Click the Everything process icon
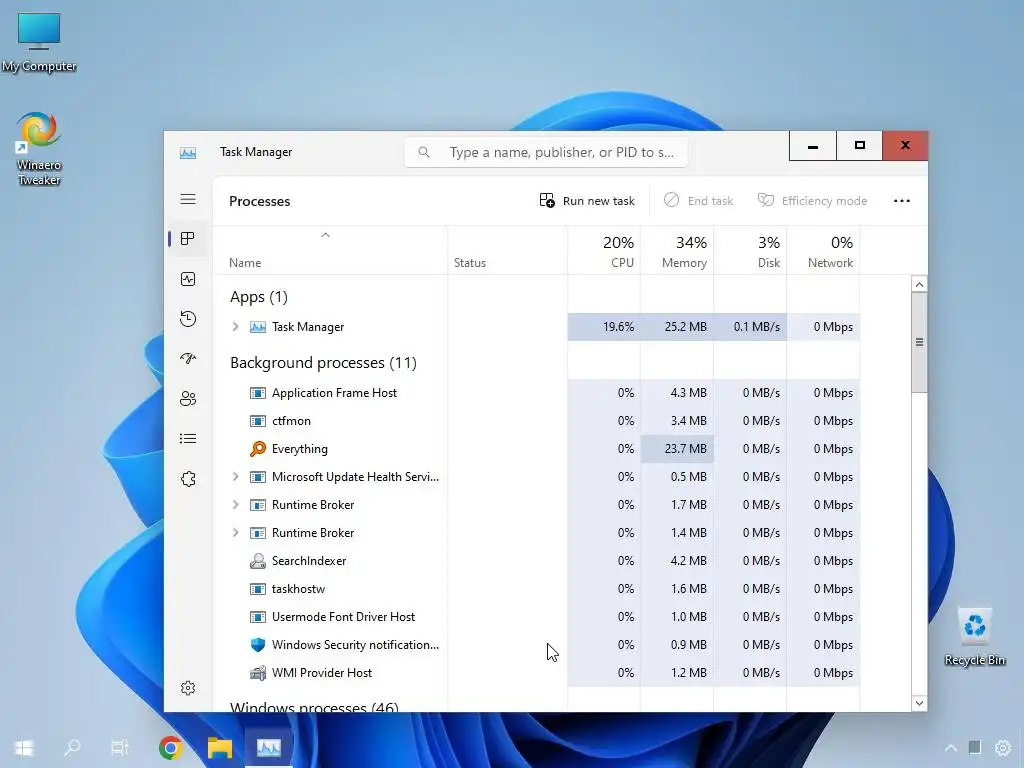This screenshot has height=768, width=1024. [258, 449]
